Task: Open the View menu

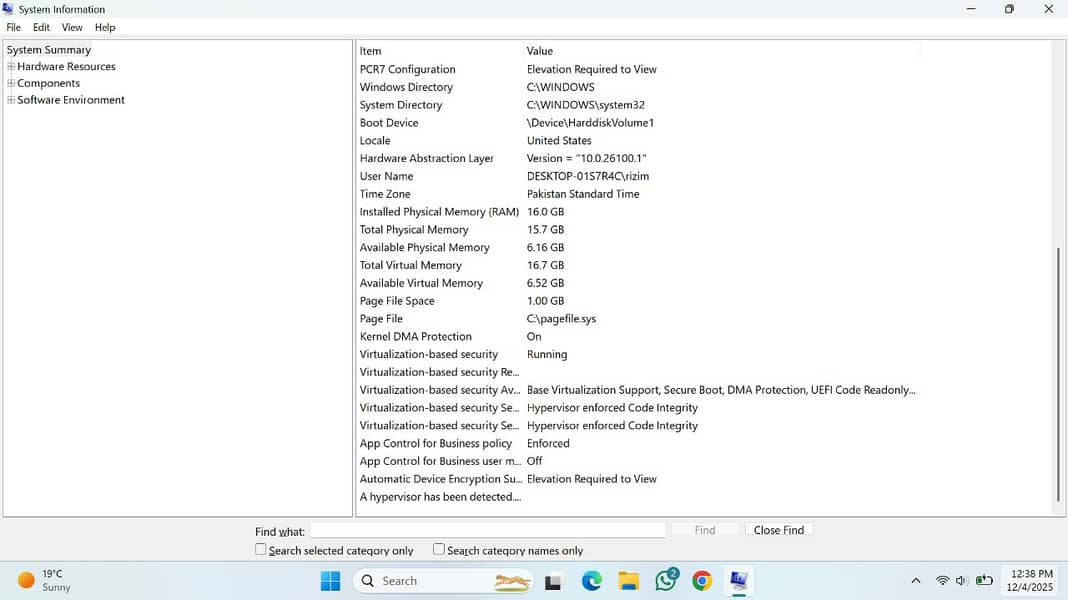Action: [x=72, y=27]
